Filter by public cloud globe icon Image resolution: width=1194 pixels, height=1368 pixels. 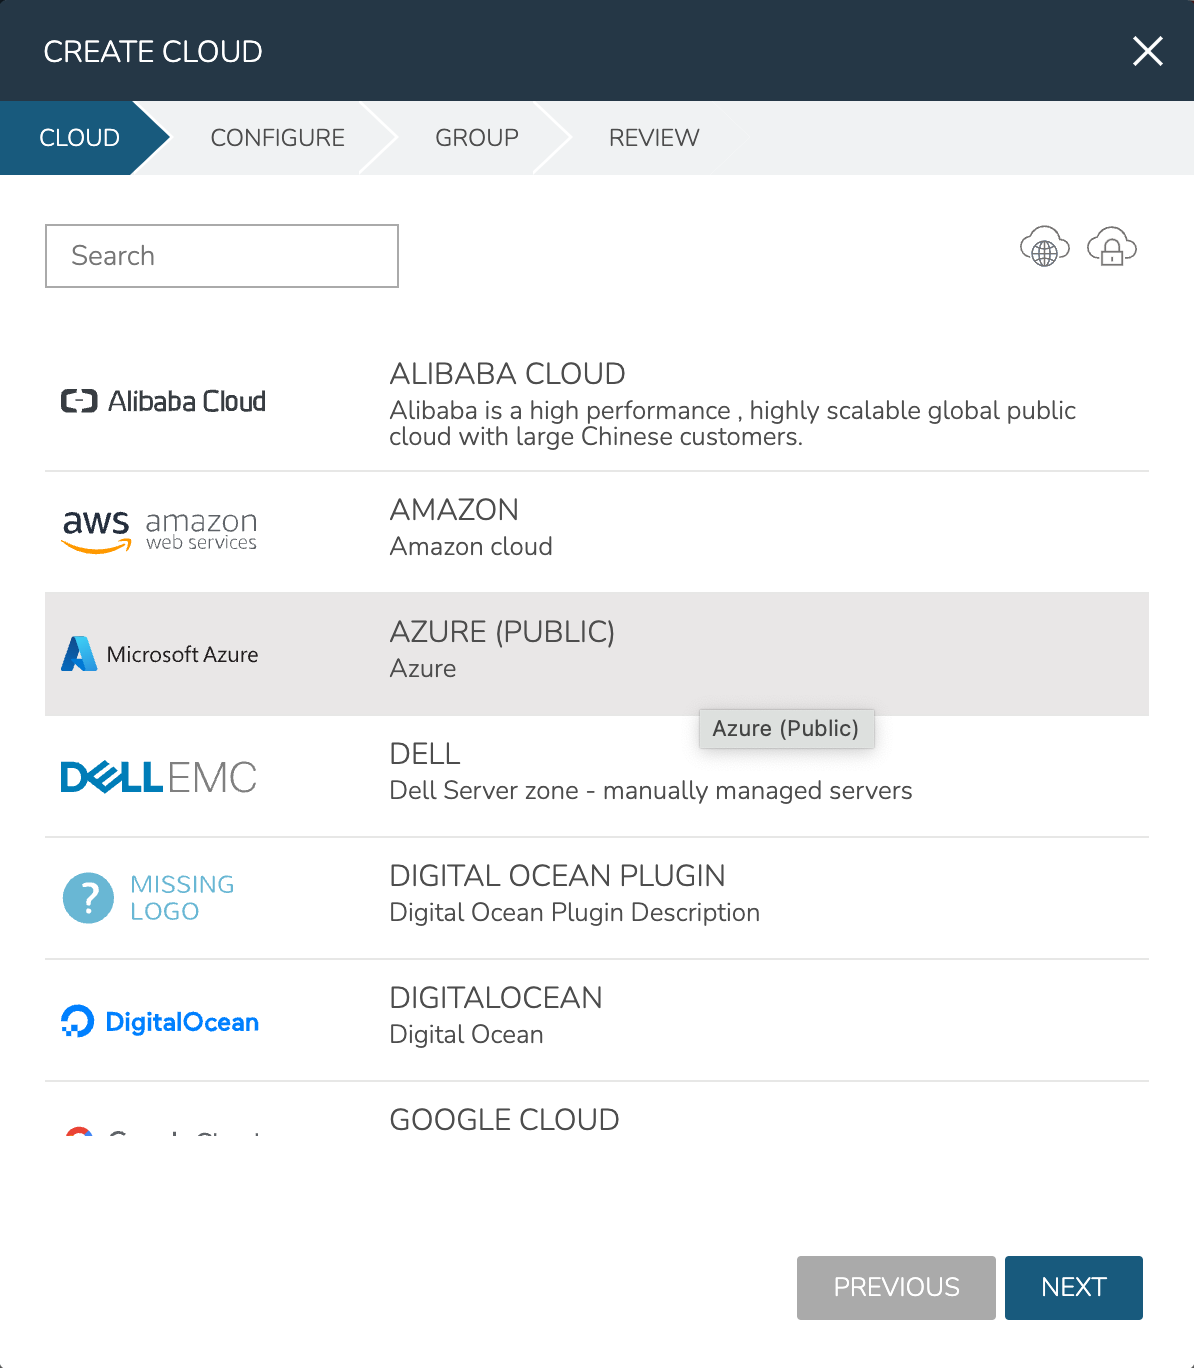point(1044,247)
